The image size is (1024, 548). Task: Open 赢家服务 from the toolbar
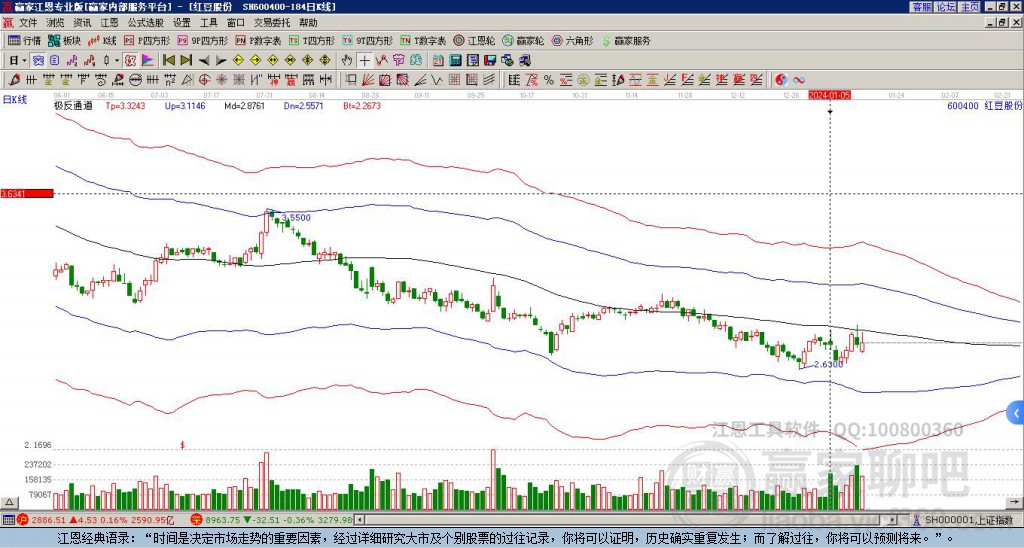(626, 40)
